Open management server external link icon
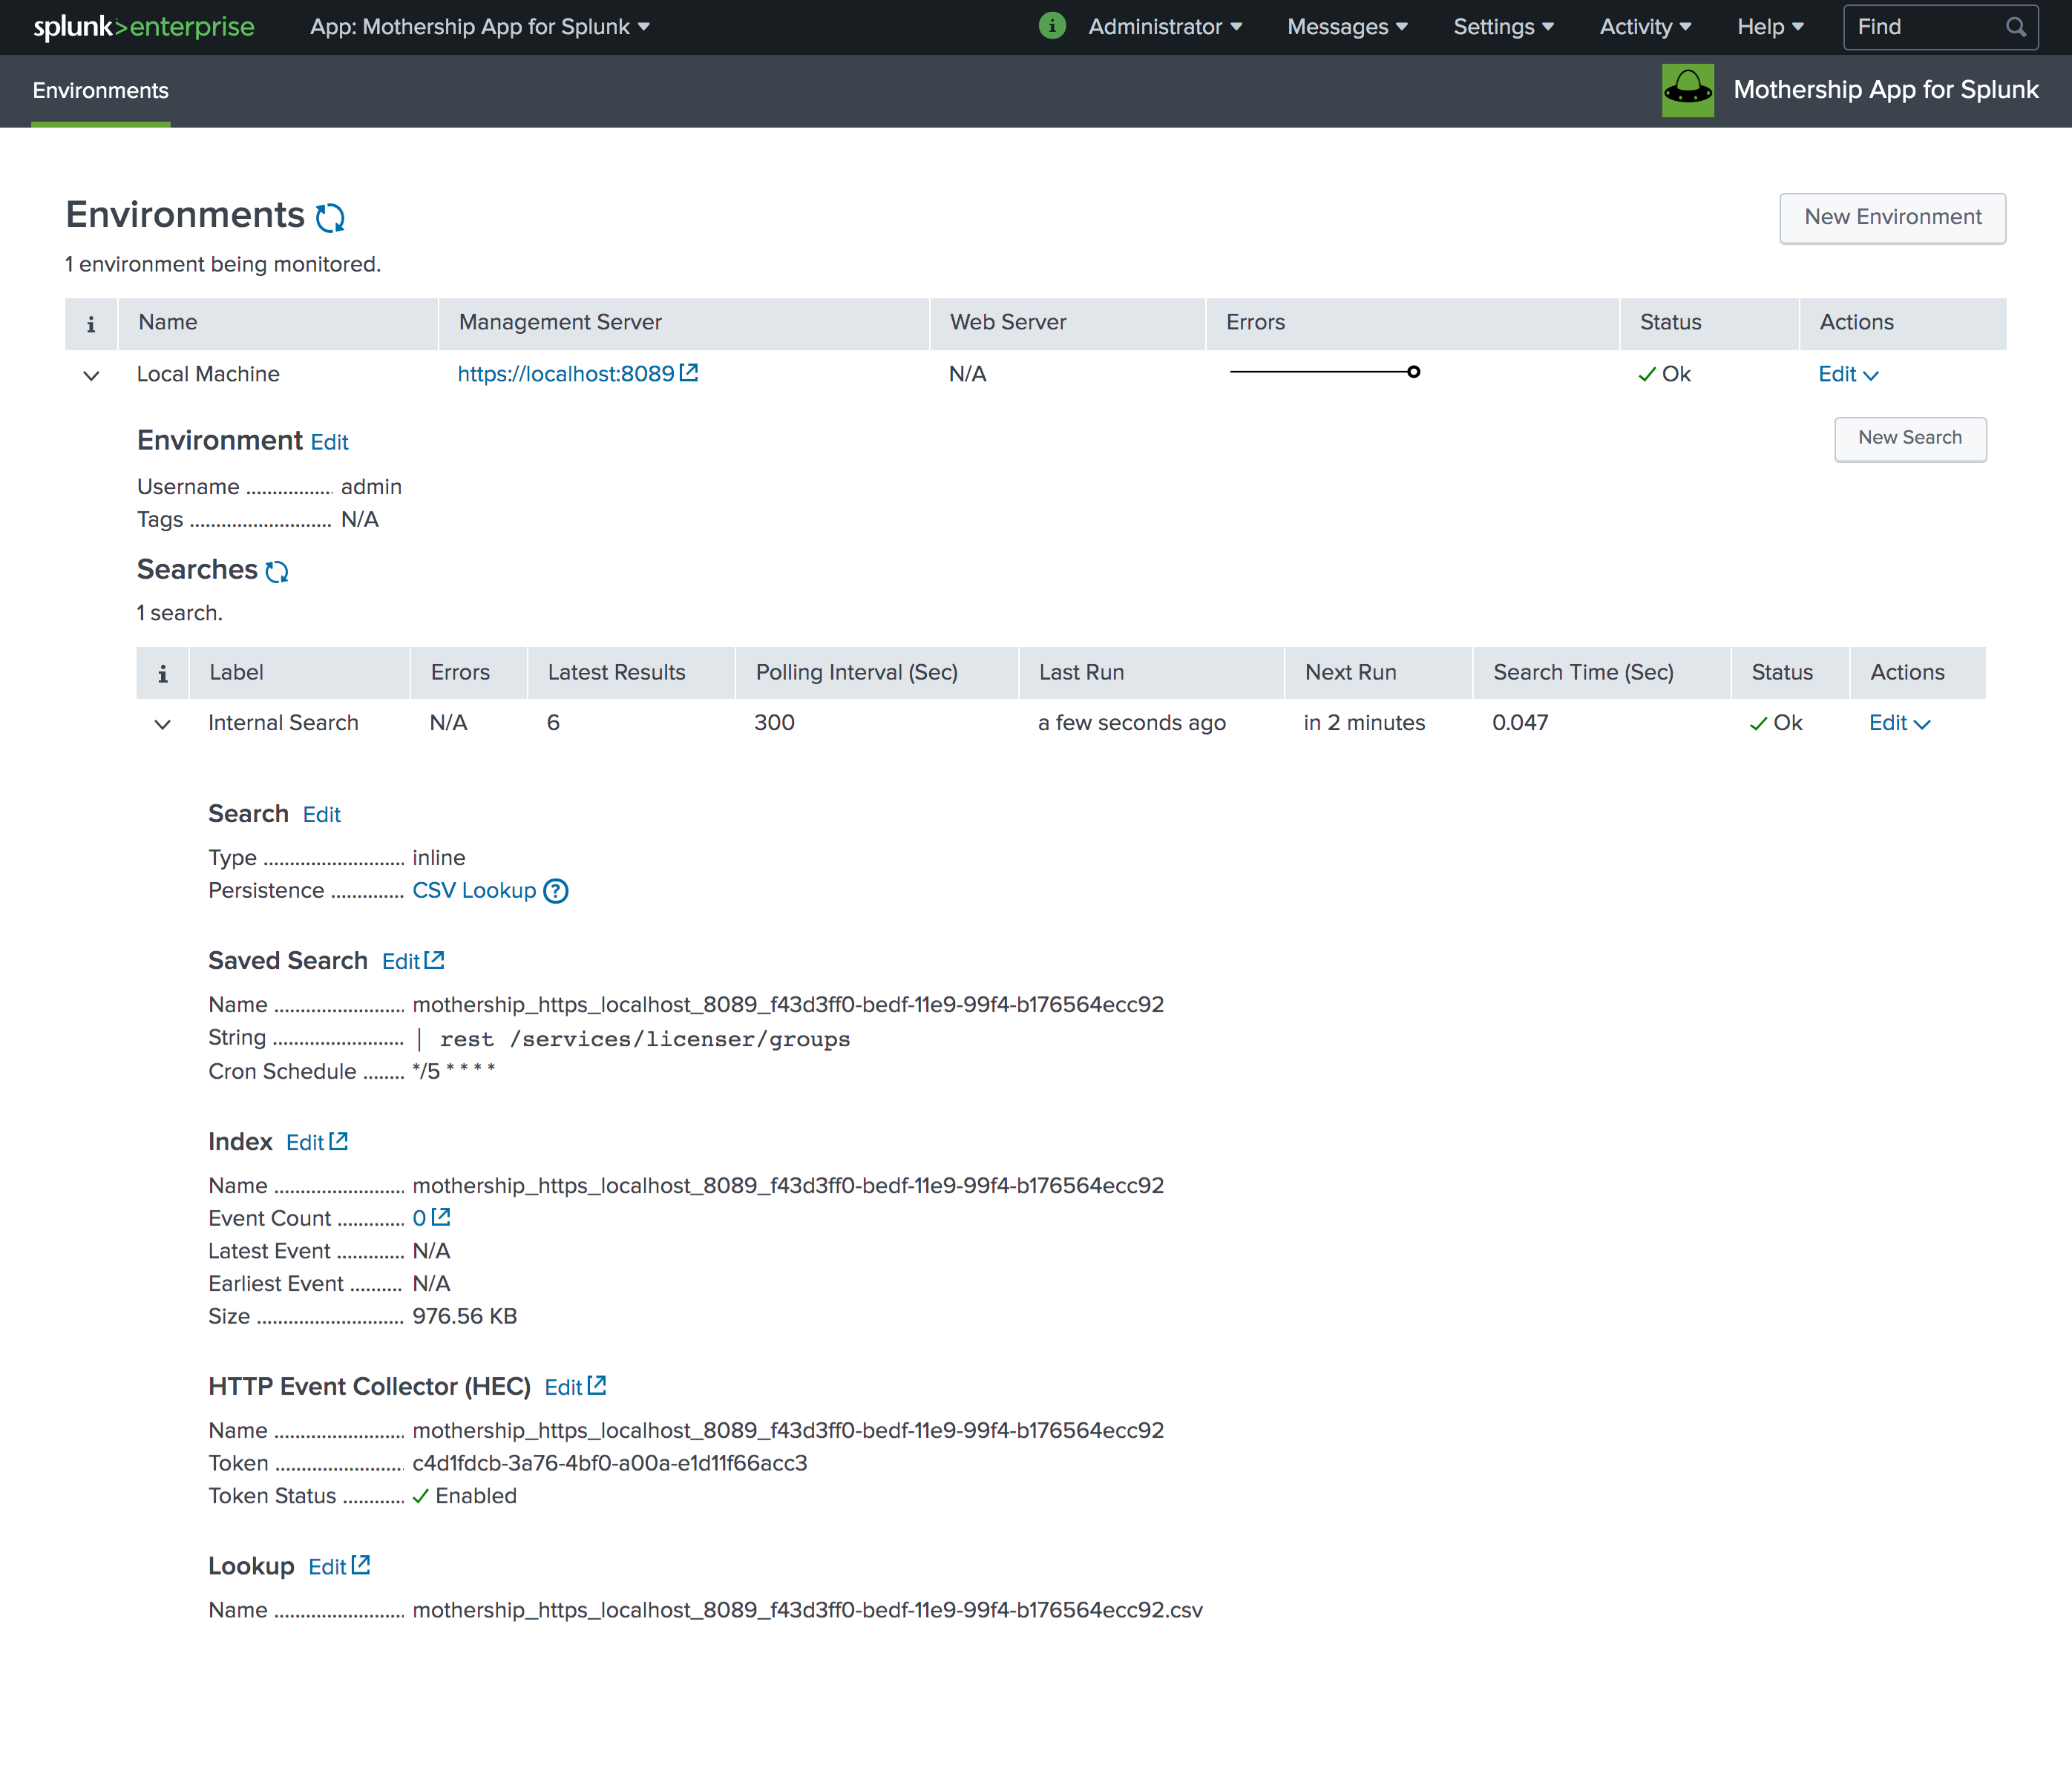This screenshot has height=1771, width=2072. (689, 373)
